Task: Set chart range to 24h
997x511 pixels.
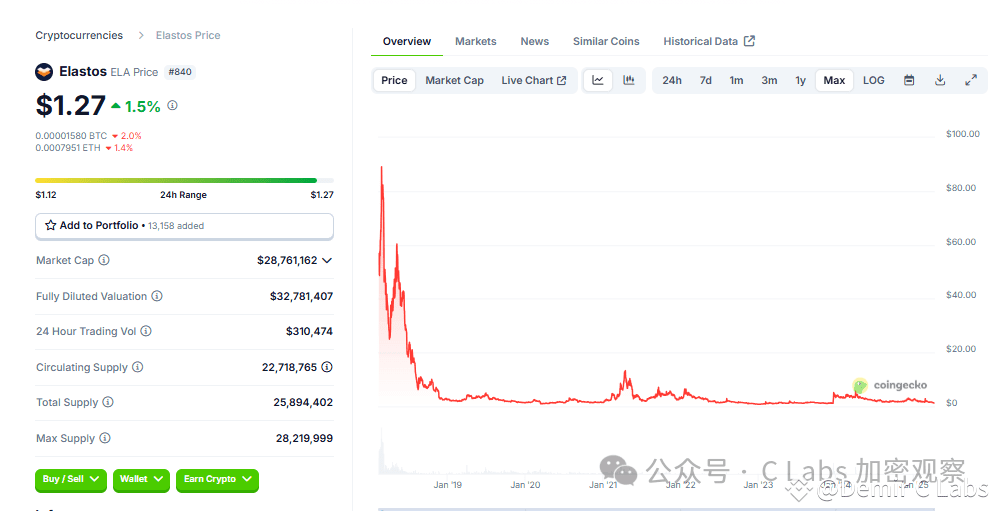Action: (x=672, y=80)
